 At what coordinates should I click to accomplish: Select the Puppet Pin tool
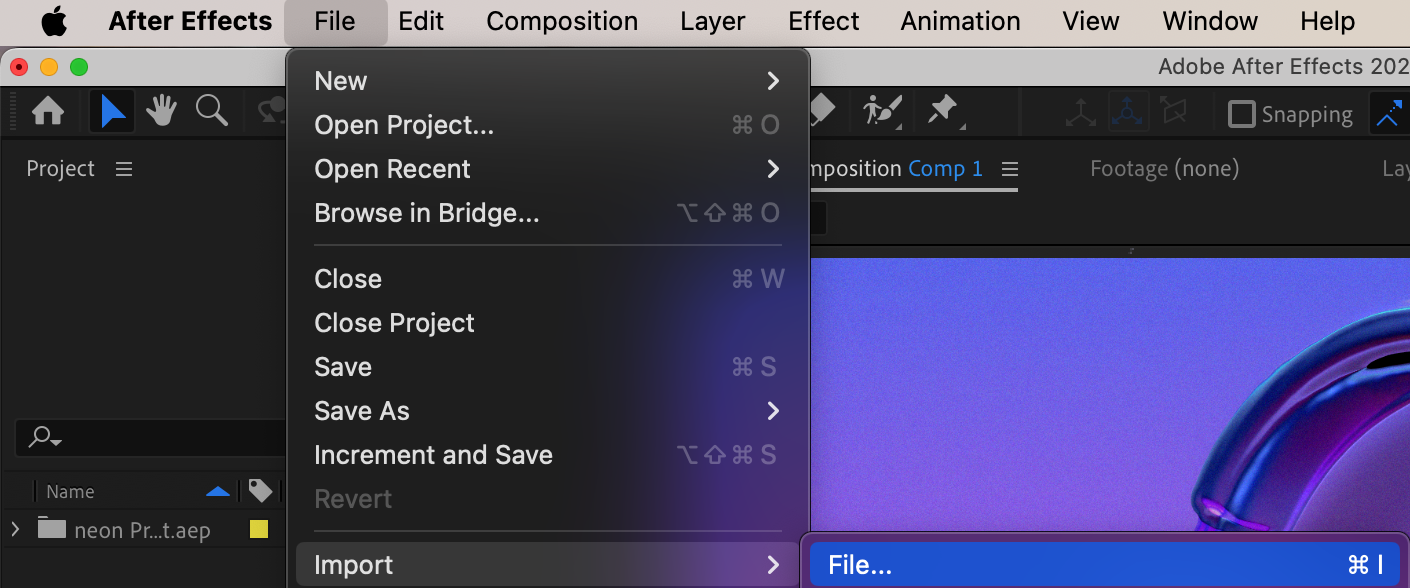point(943,111)
